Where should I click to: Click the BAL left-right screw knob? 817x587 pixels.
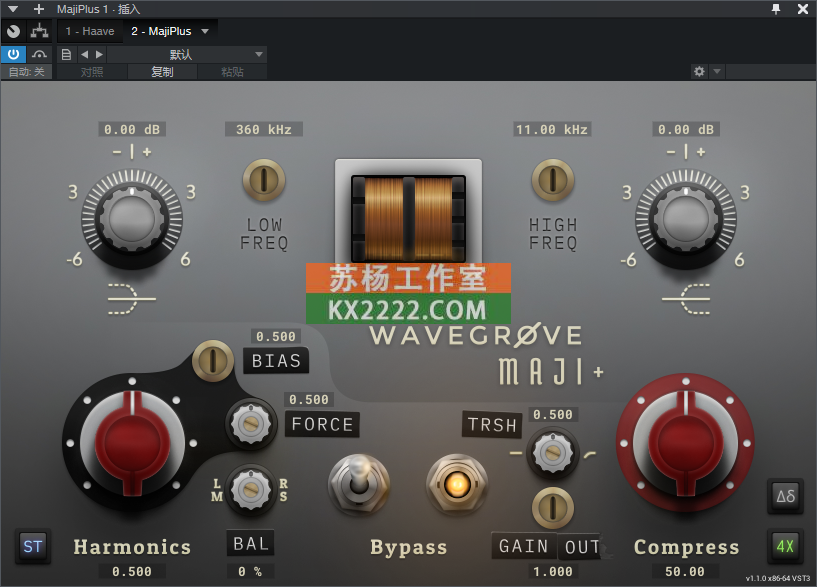(x=251, y=489)
